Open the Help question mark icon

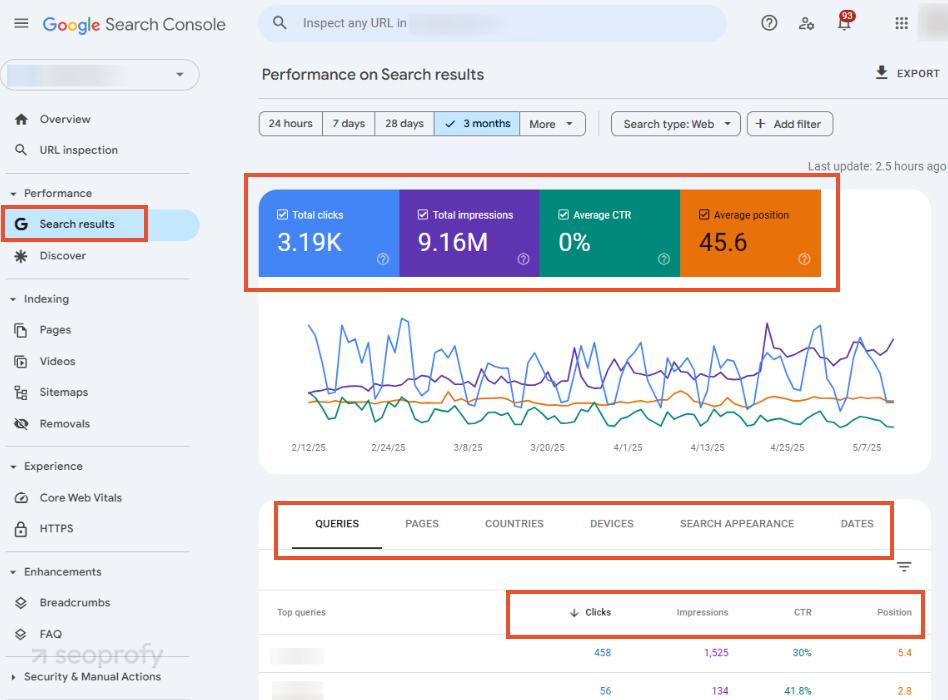pos(769,23)
